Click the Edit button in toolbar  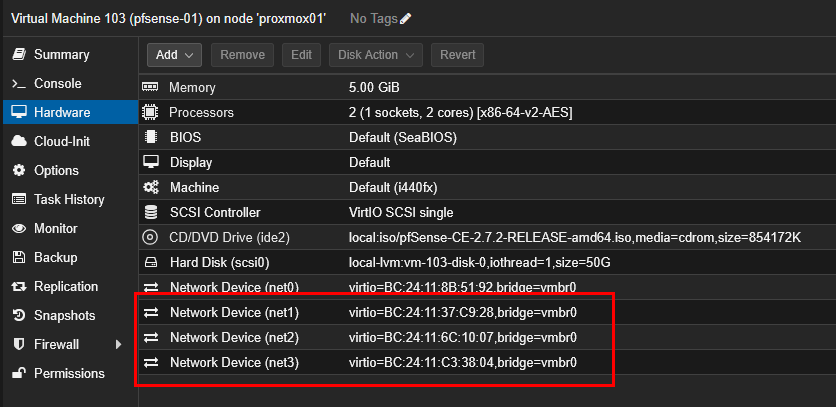coord(301,55)
